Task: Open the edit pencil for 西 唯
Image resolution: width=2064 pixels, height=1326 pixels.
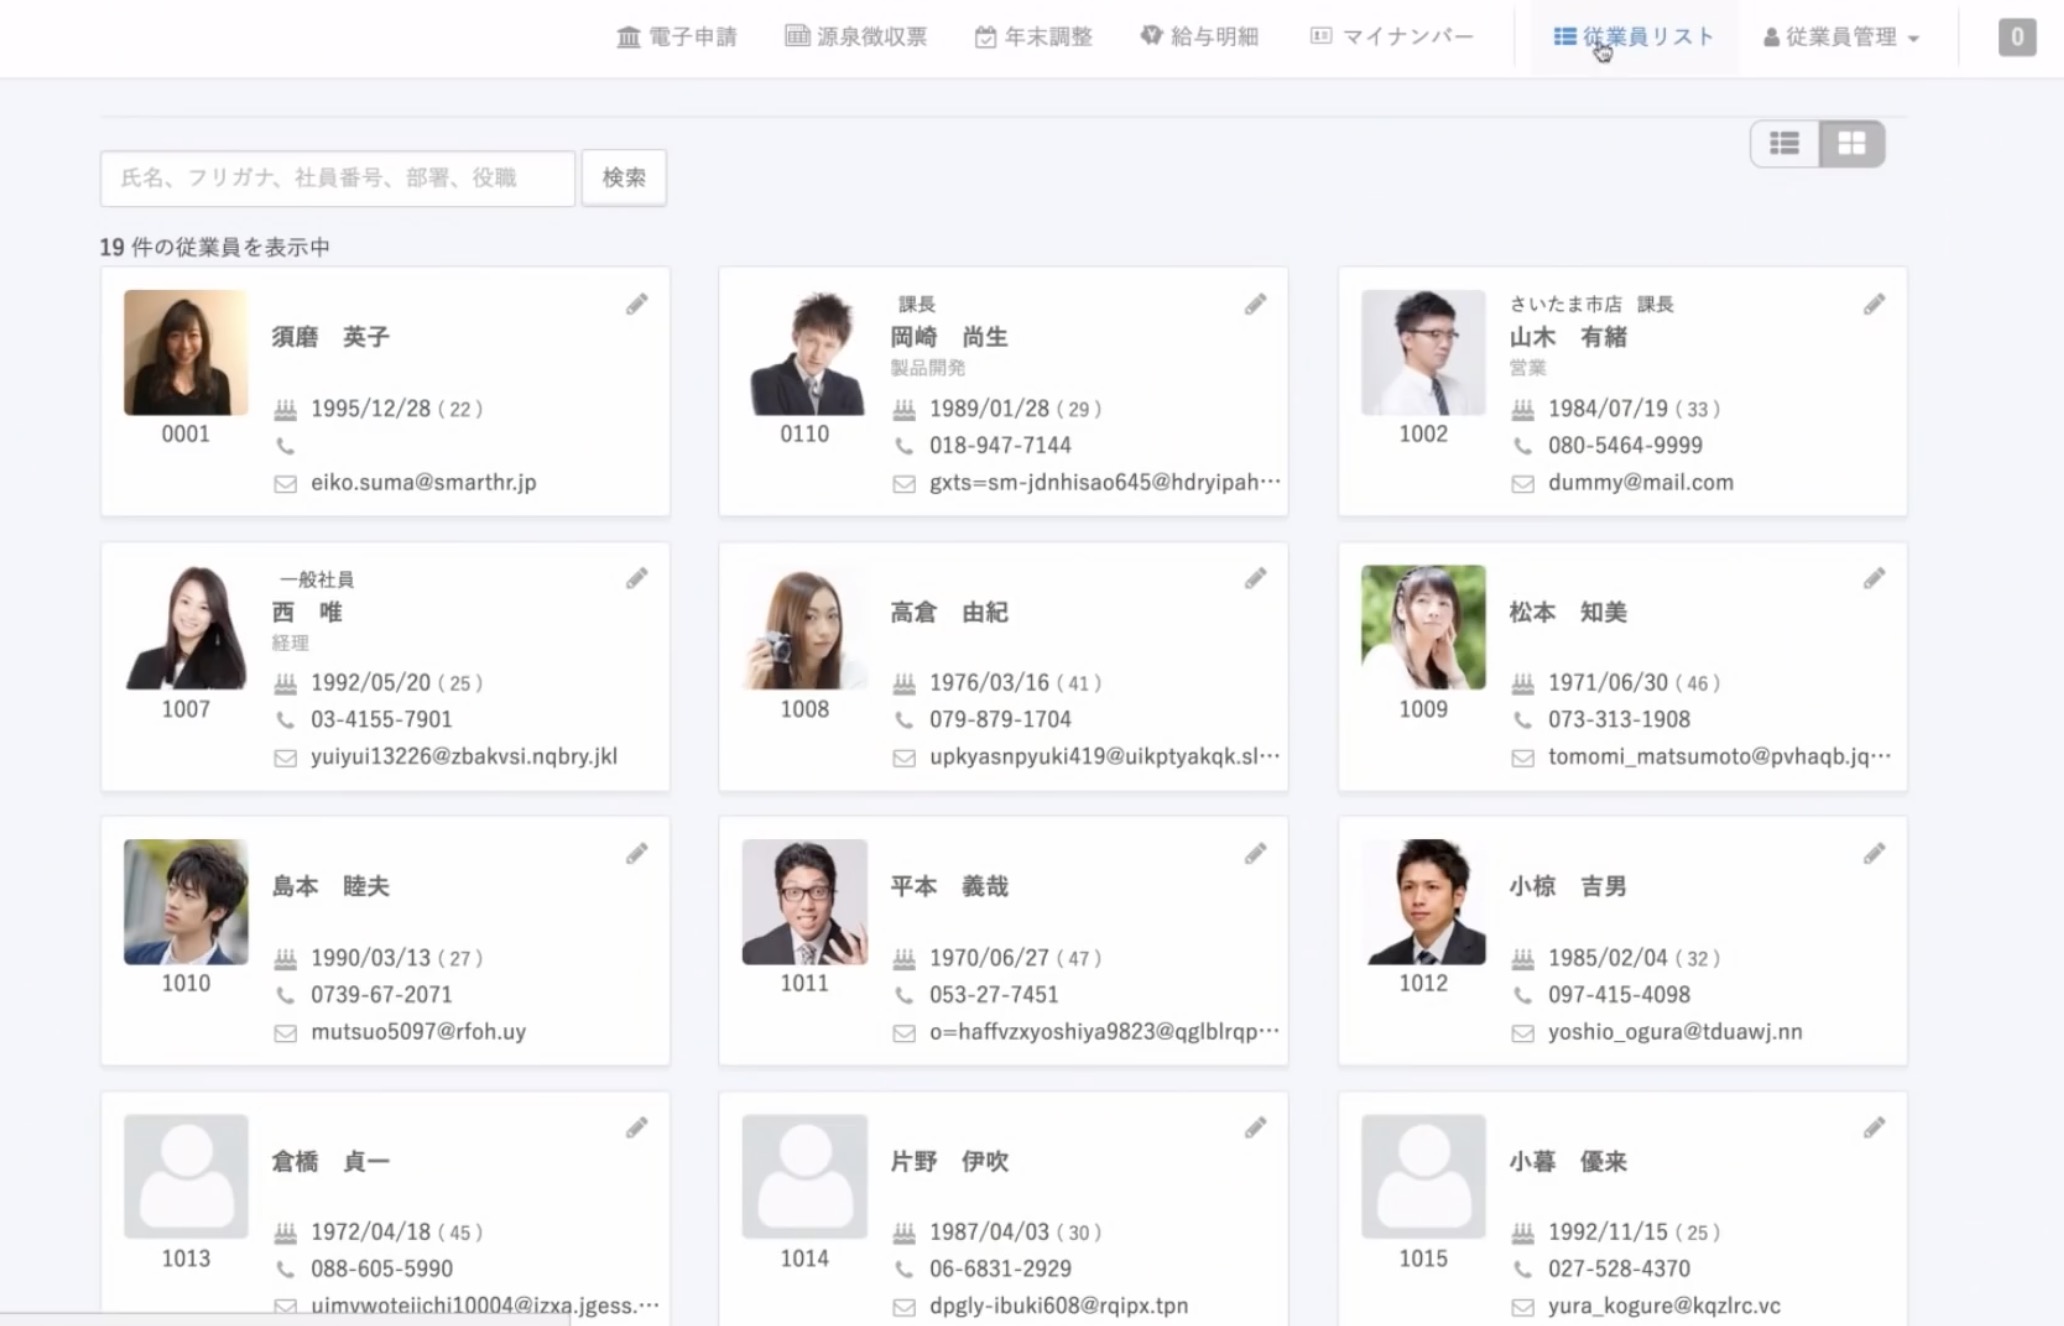Action: 637,578
